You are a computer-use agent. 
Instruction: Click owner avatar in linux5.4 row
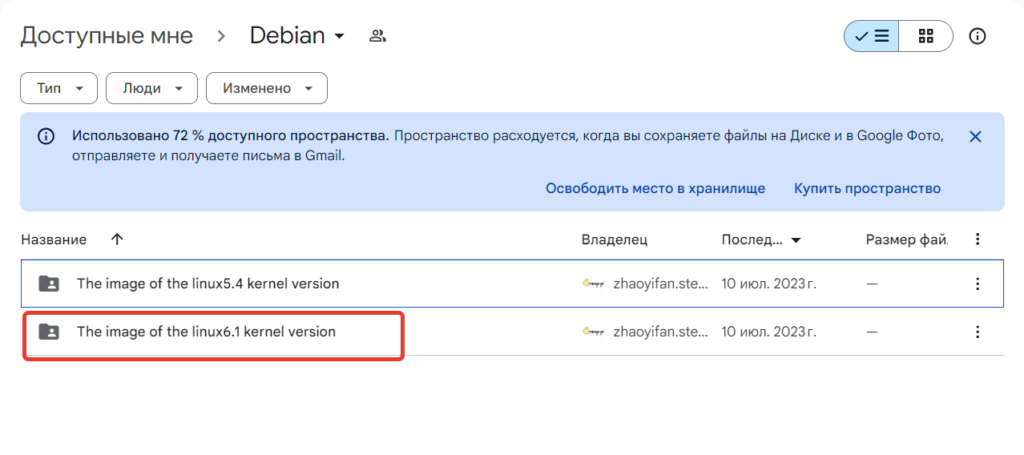click(592, 284)
